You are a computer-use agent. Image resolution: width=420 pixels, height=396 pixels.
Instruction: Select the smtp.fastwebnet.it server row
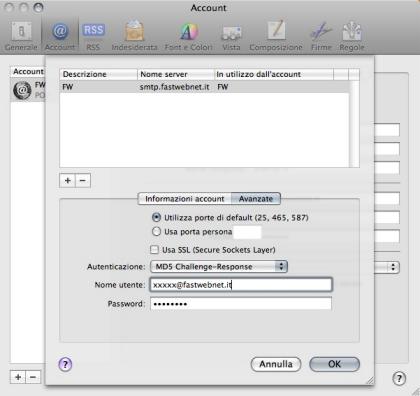point(205,87)
